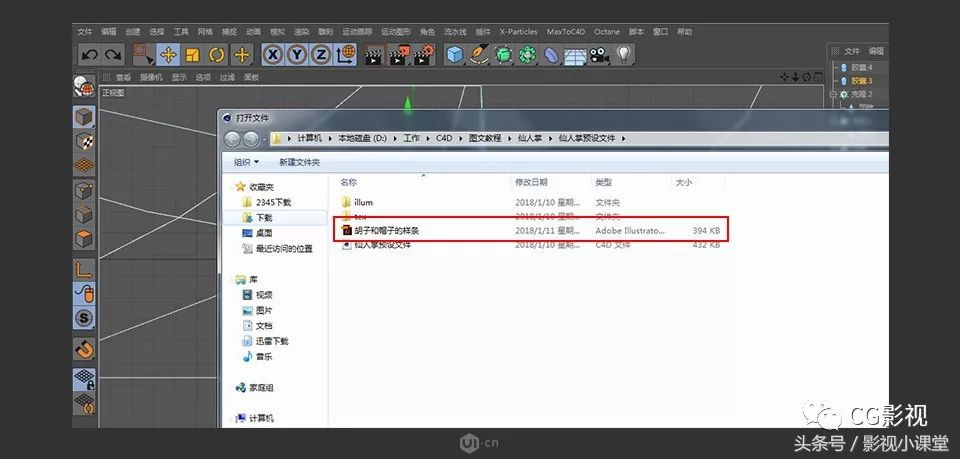Enable Axis mode L-shaped icon
Viewport: 960px width, 459px height.
coord(84,269)
